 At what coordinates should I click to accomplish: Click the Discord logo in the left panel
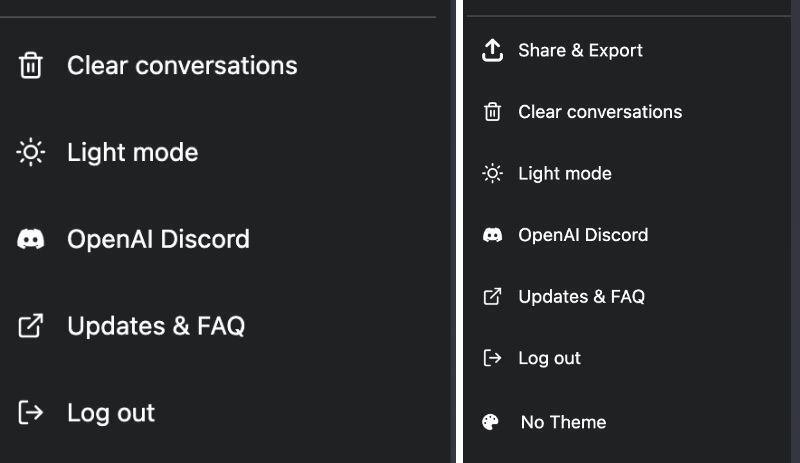(31, 240)
